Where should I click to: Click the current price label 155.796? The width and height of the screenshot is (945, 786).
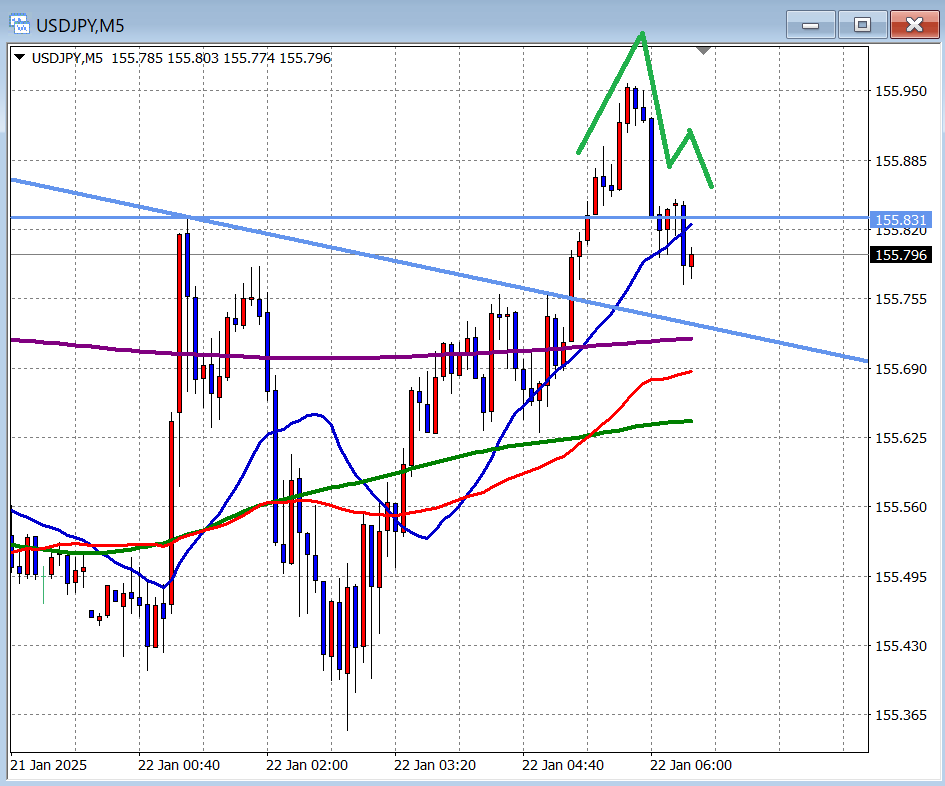coord(902,255)
